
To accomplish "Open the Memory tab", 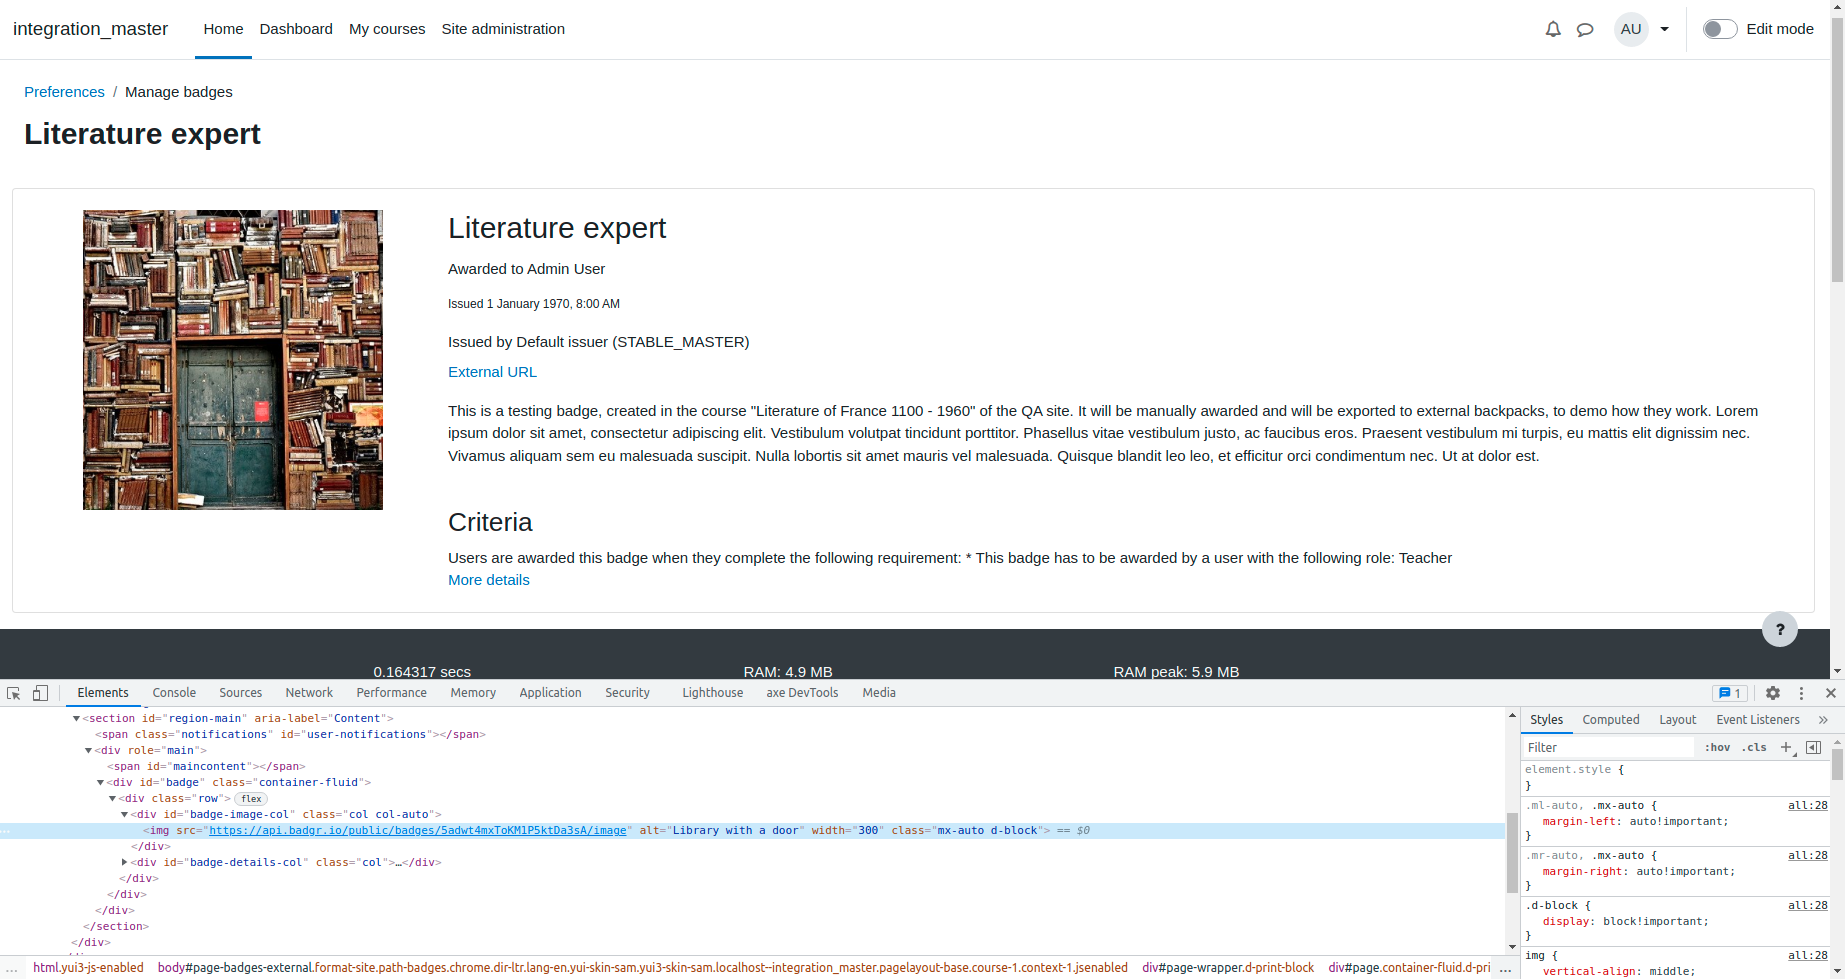I will (x=473, y=693).
